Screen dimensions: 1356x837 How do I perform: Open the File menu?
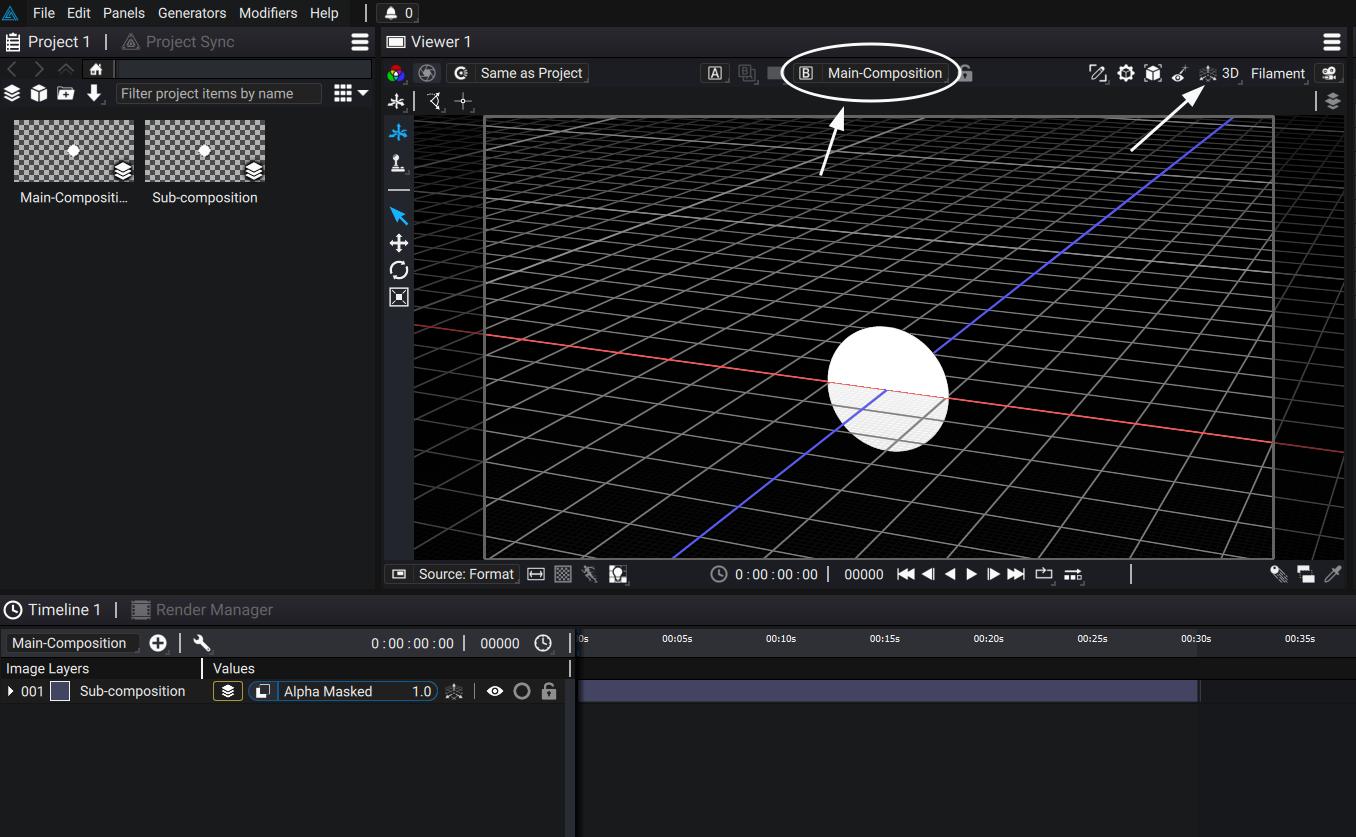coord(44,13)
